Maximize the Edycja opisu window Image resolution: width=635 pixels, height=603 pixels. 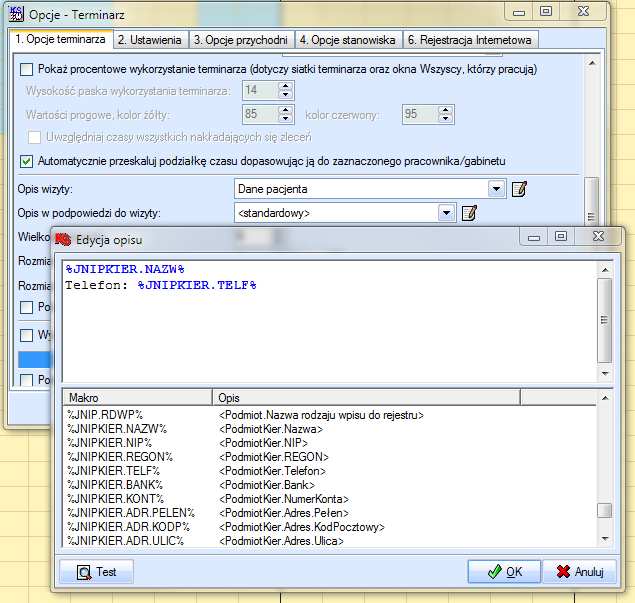tap(561, 236)
